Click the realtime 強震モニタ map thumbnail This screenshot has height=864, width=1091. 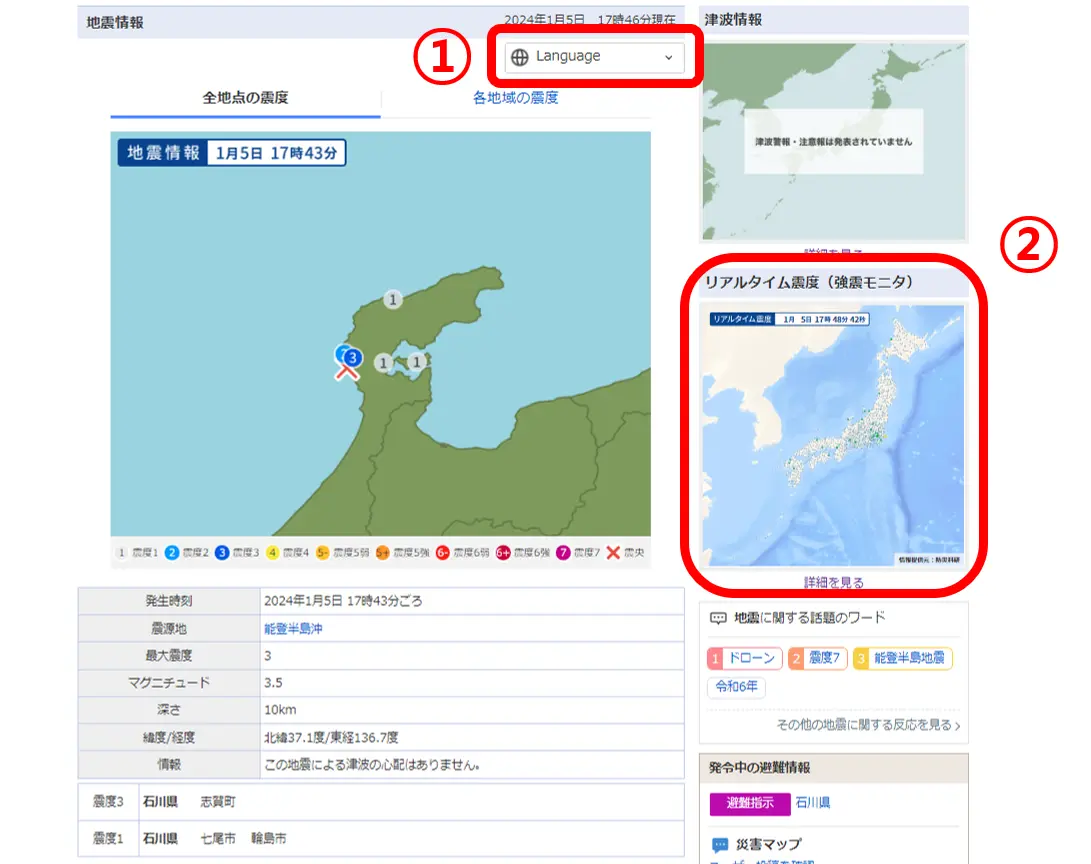(833, 435)
